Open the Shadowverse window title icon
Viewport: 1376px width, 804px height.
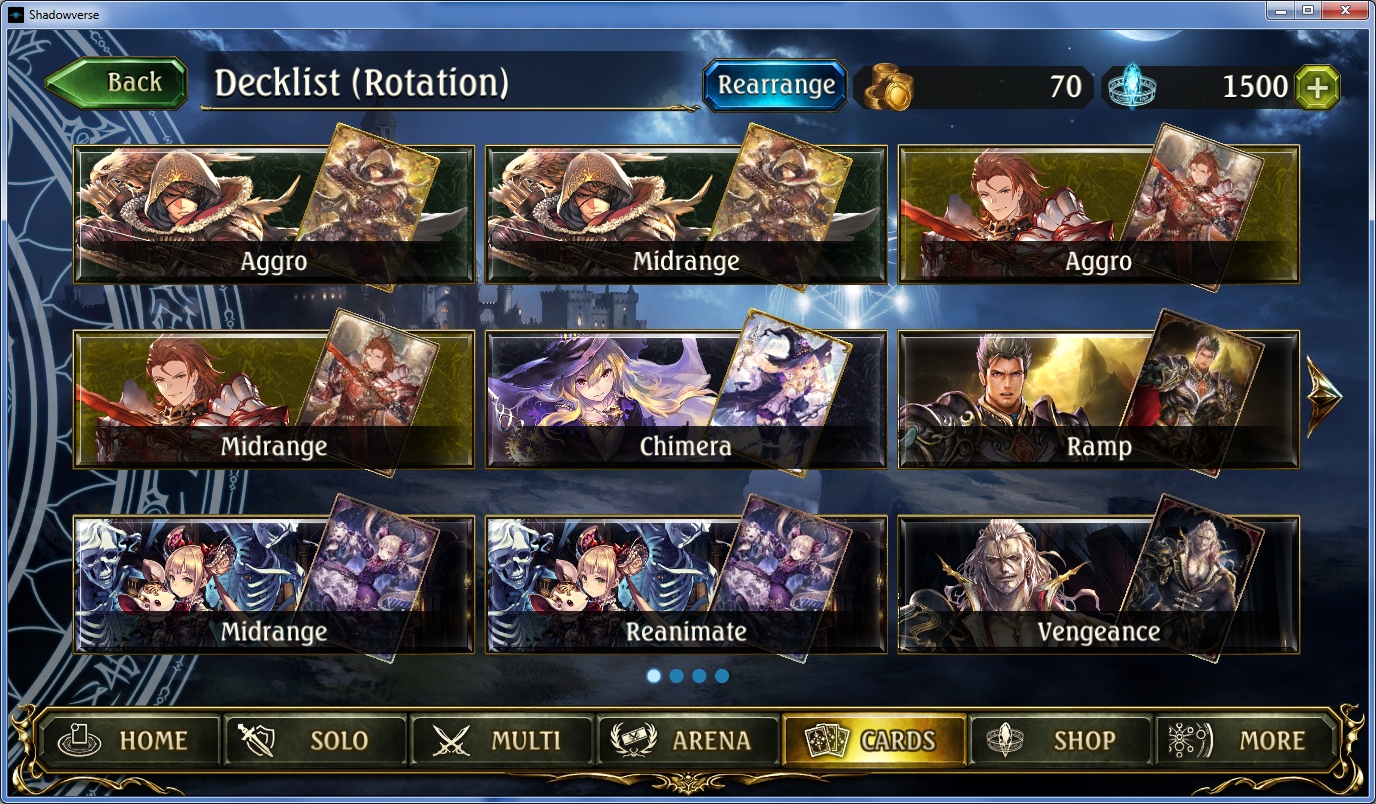click(16, 12)
